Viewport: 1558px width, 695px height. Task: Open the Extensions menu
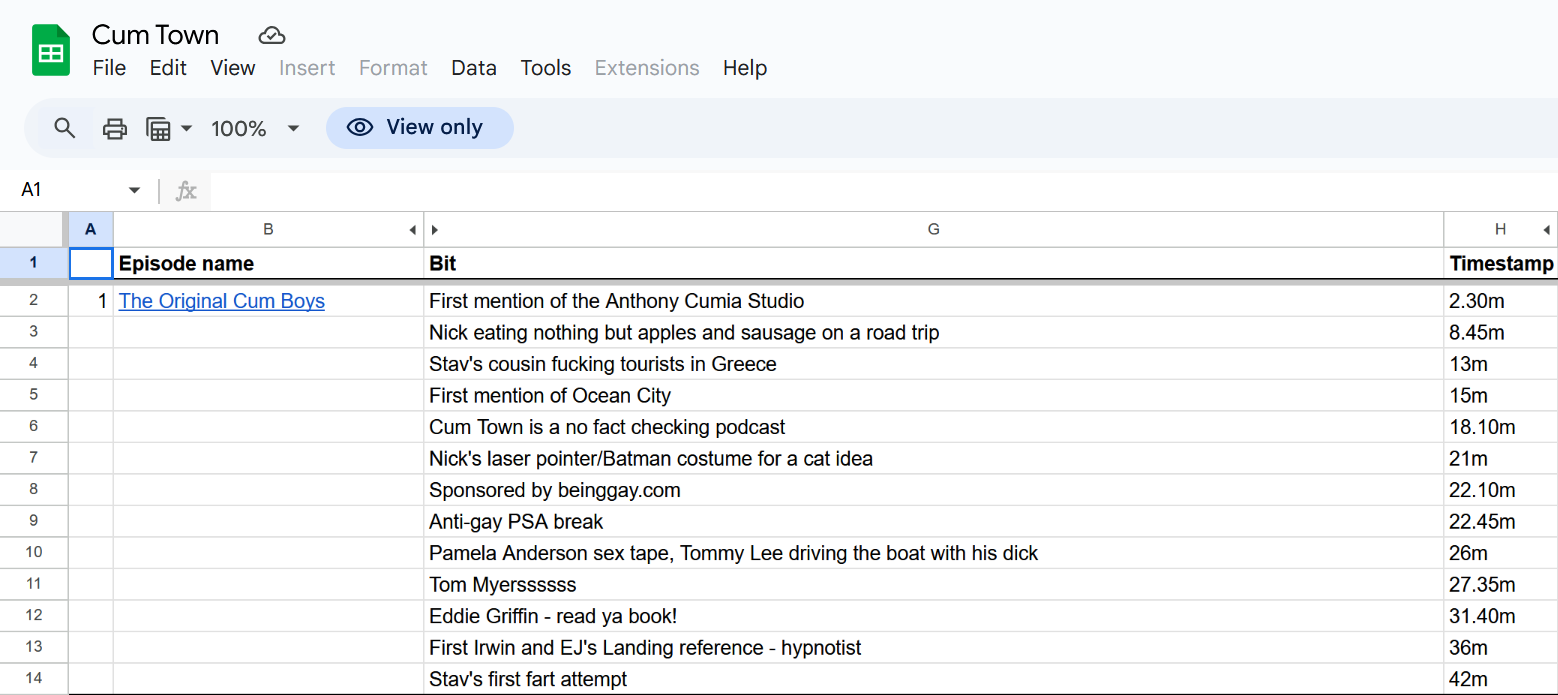point(647,68)
